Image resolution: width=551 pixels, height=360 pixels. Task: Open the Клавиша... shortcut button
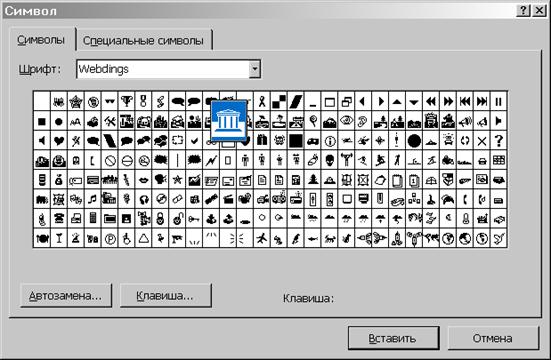(x=165, y=296)
